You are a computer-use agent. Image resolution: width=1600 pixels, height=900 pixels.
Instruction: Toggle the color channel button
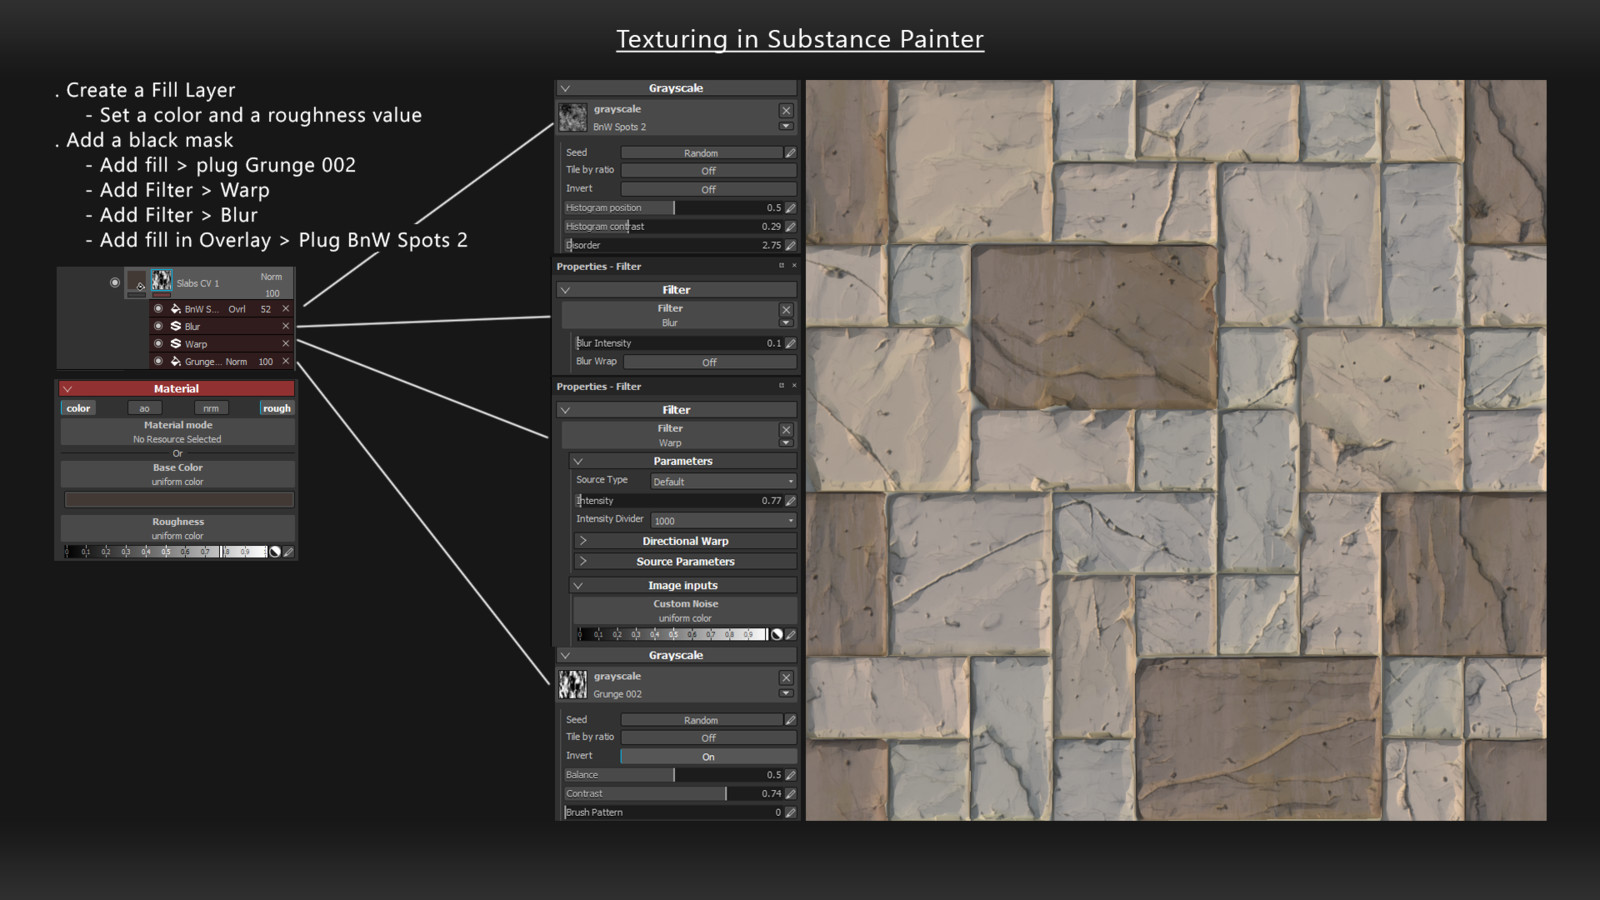click(78, 408)
